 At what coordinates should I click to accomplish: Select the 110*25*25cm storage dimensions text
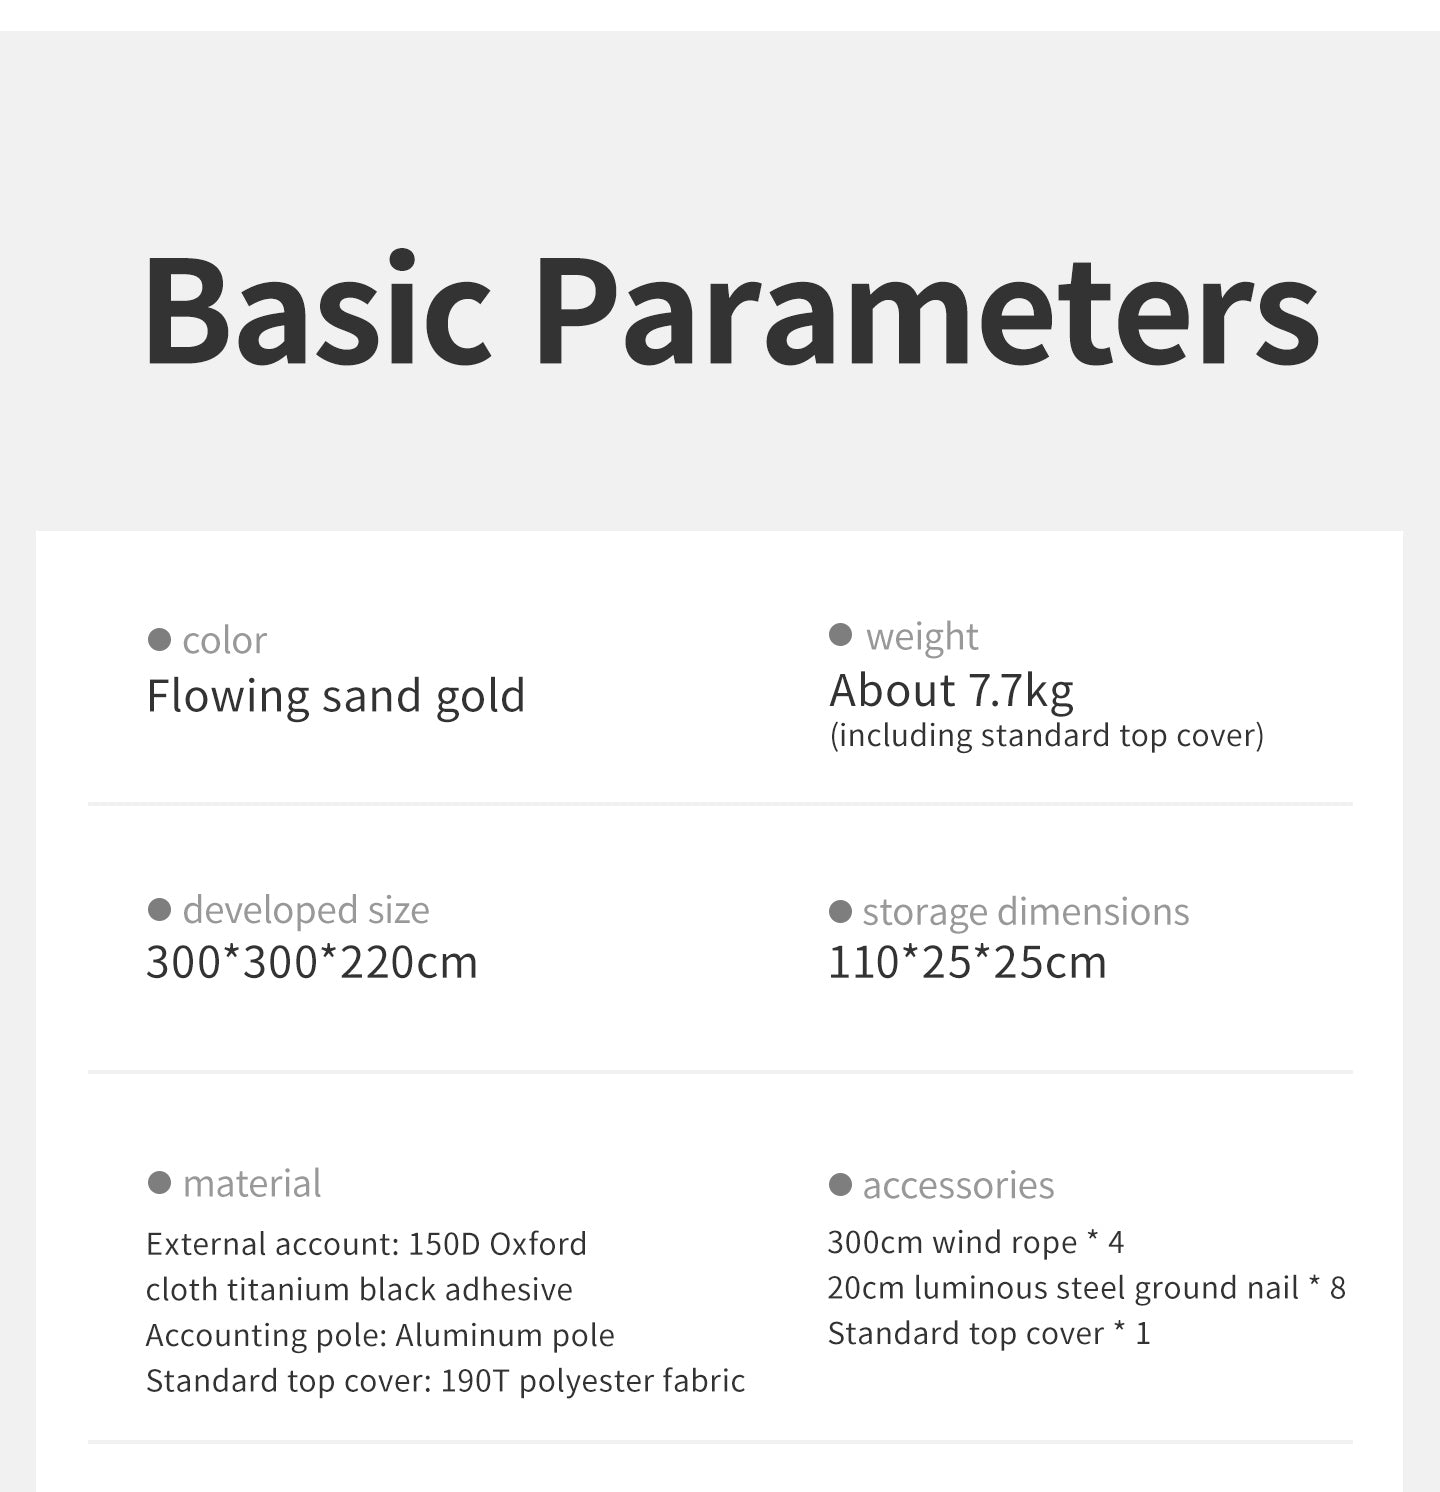(x=967, y=962)
